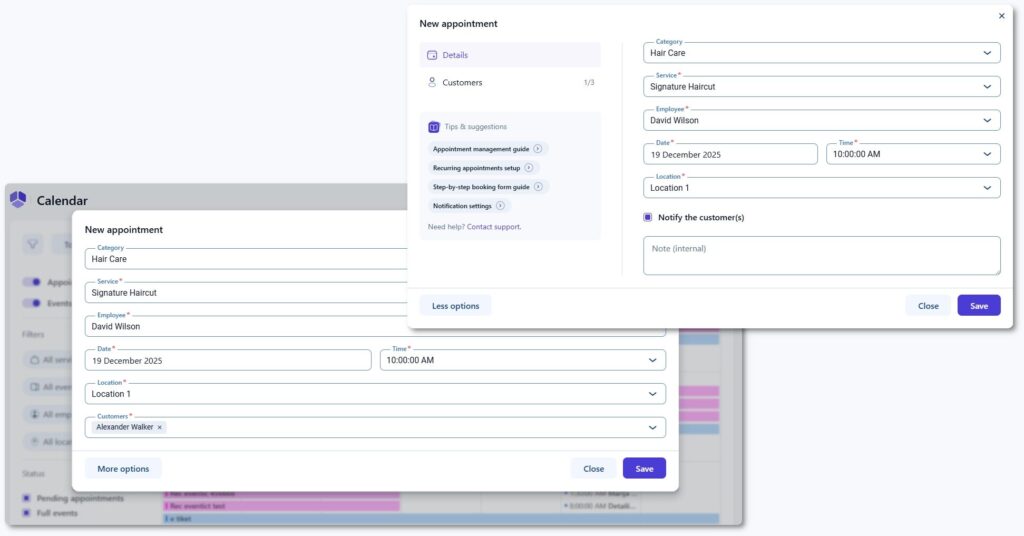The height and width of the screenshot is (536, 1024).
Task: Switch to the Customers tab
Action: pyautogui.click(x=462, y=83)
